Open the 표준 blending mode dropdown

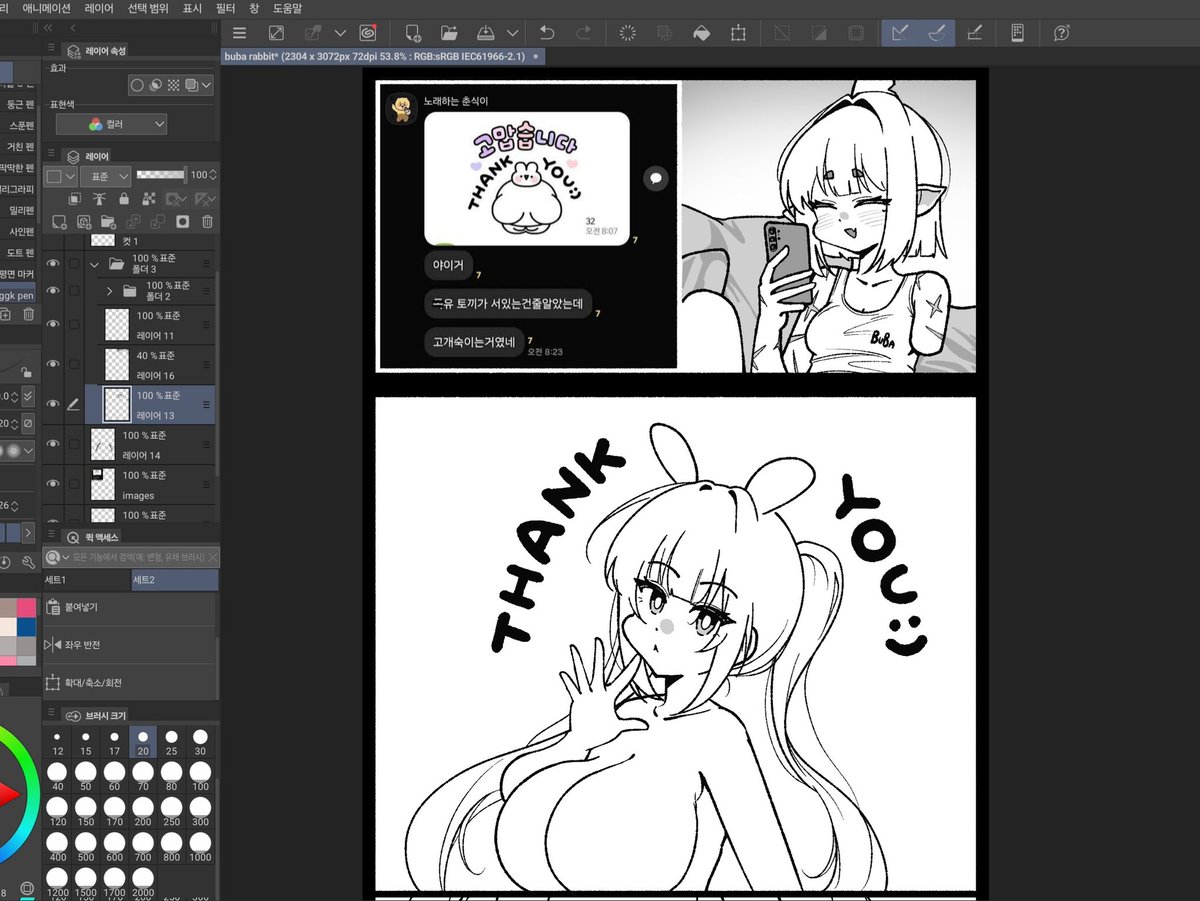tap(105, 175)
